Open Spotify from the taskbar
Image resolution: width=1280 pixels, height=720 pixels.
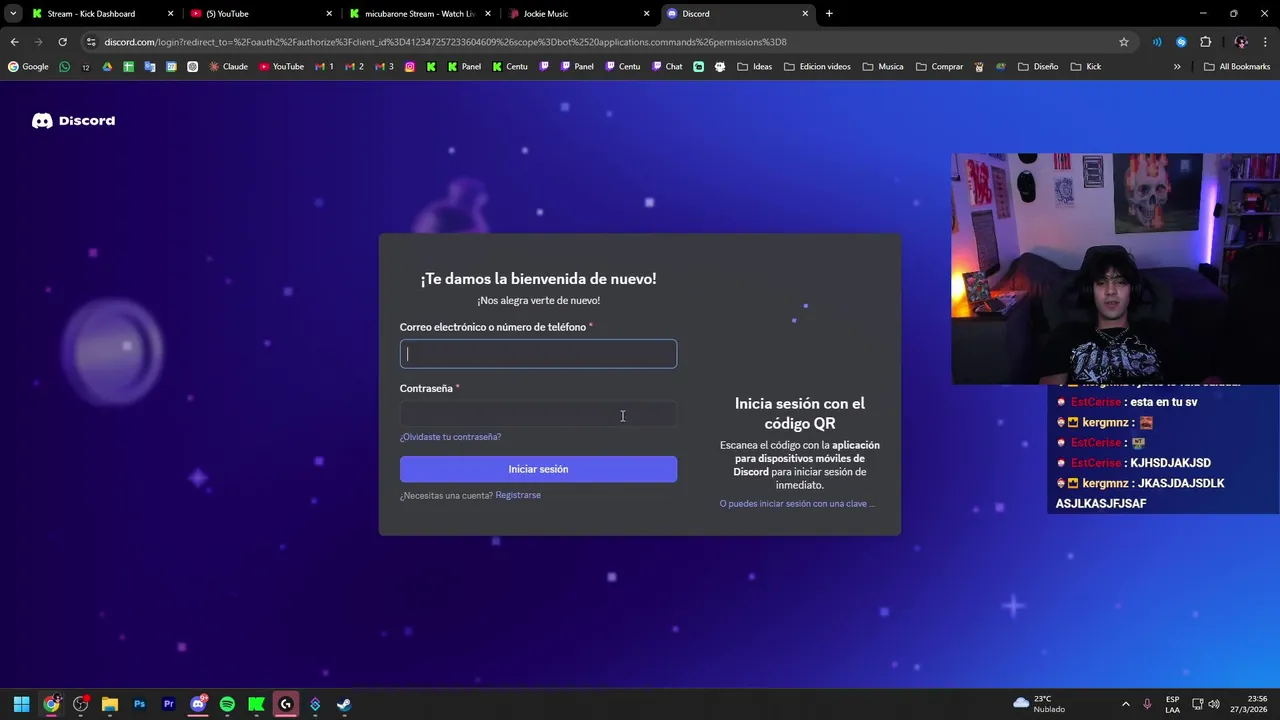pos(227,704)
